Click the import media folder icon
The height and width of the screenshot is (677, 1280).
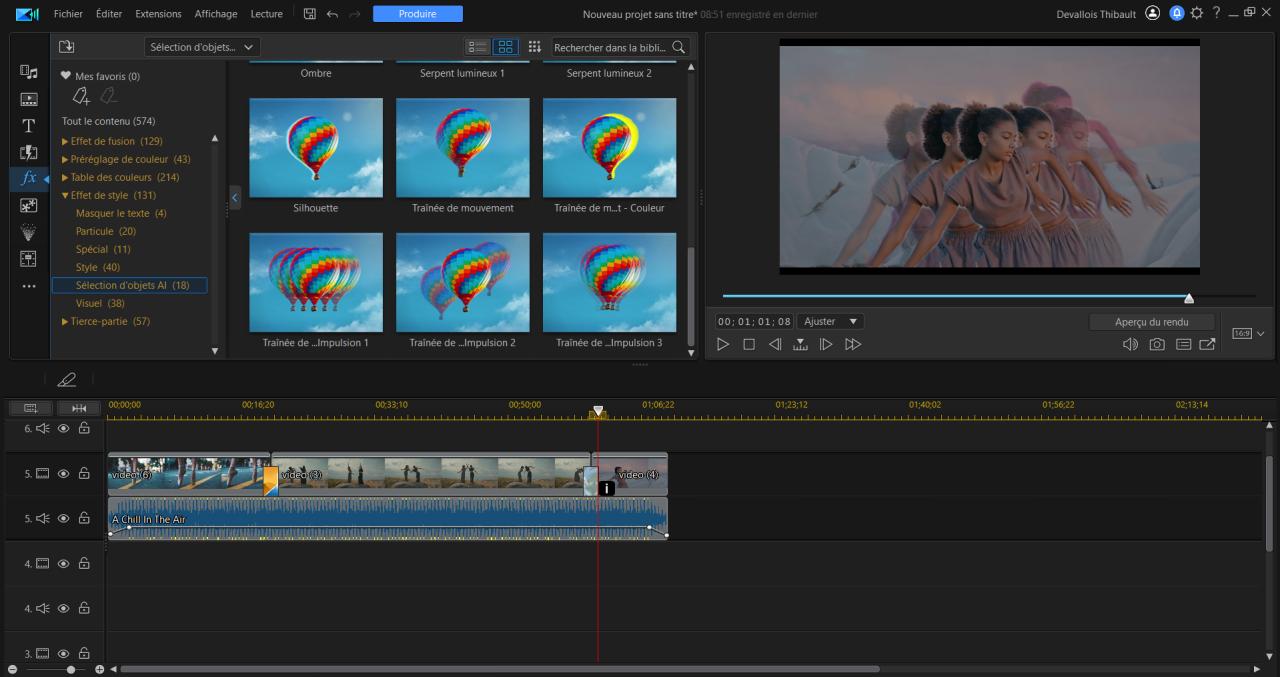click(x=67, y=47)
